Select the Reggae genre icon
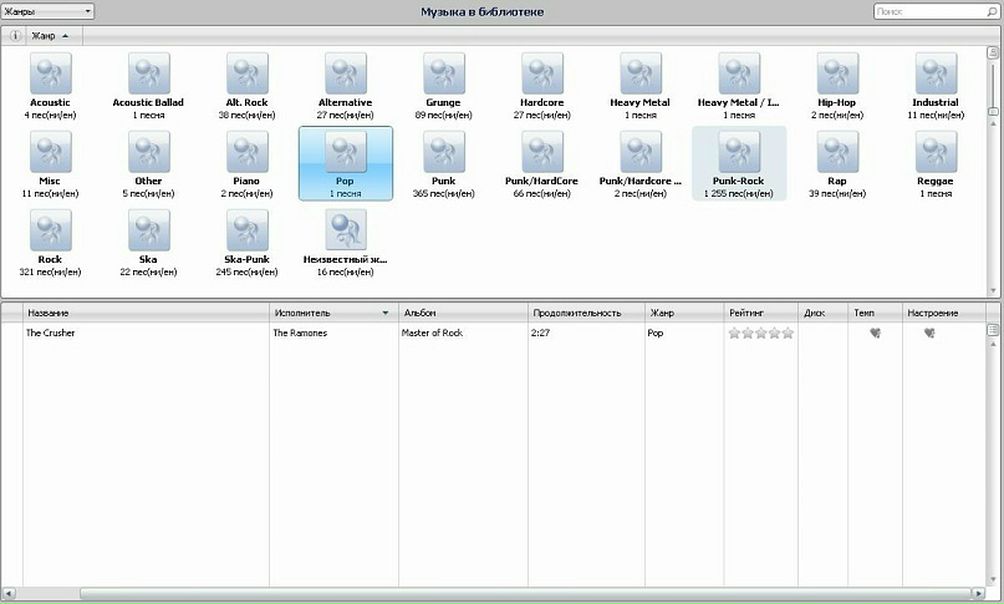This screenshot has width=1004, height=604. pos(936,153)
